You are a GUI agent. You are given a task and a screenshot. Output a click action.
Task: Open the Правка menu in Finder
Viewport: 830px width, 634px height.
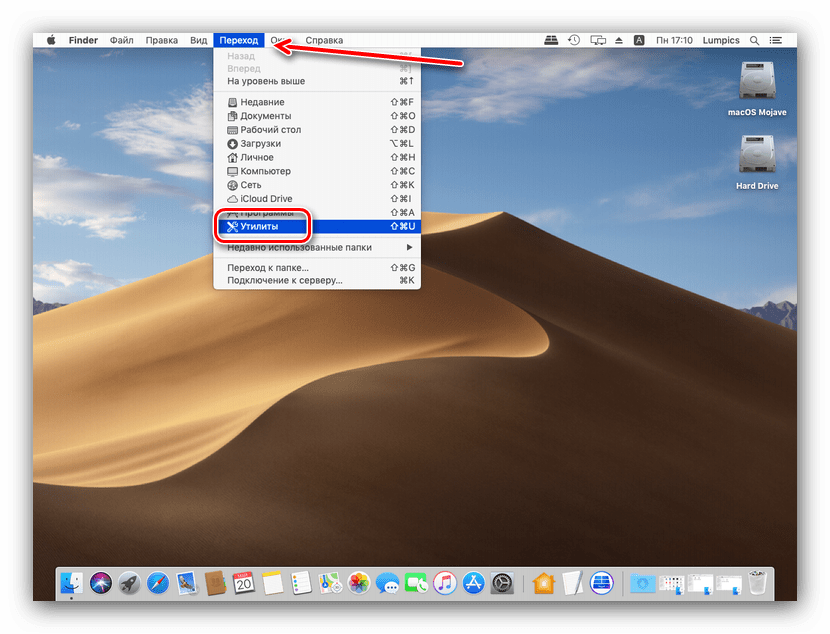click(x=161, y=40)
